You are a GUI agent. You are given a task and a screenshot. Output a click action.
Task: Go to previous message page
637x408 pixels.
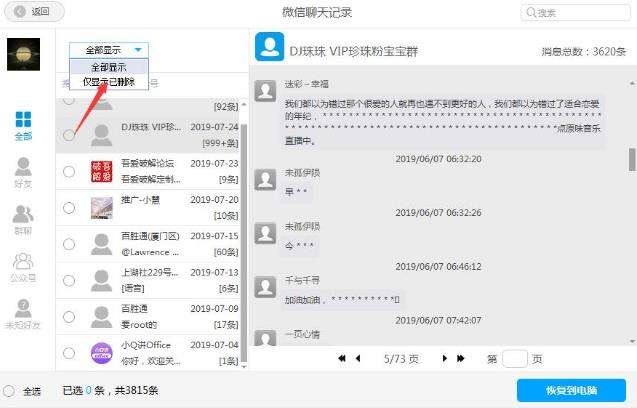[358, 358]
